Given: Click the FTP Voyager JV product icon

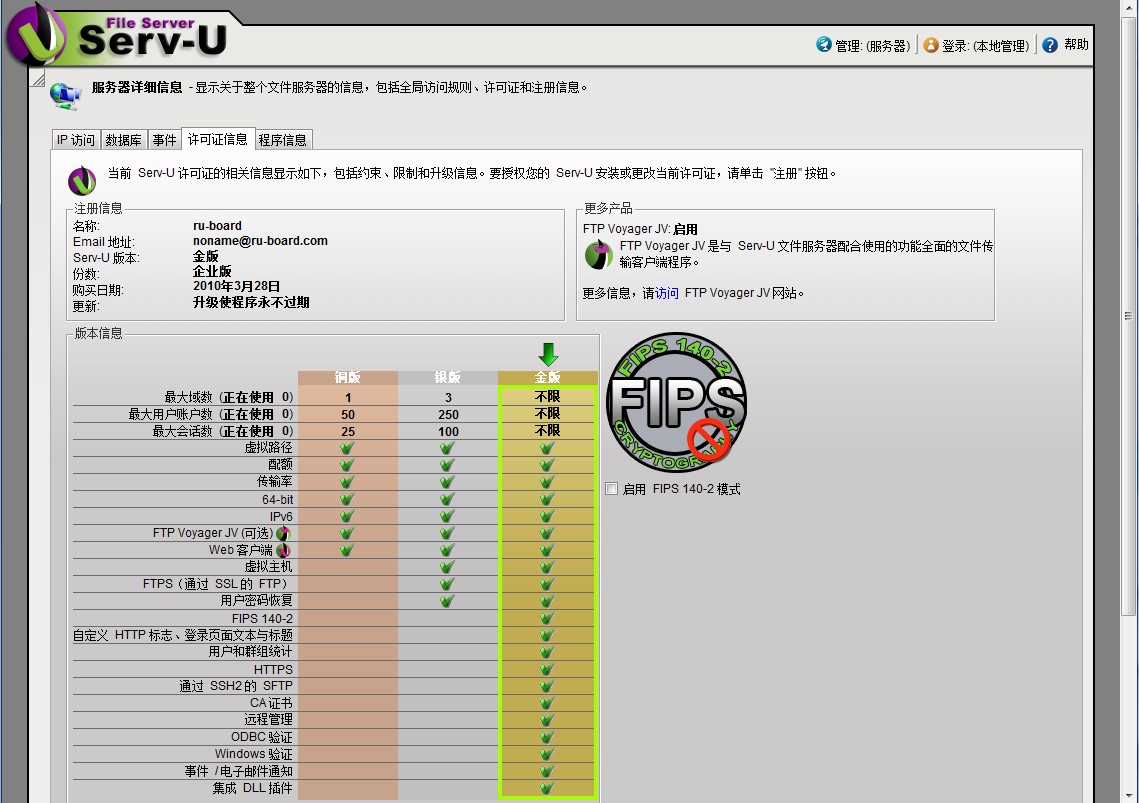Looking at the screenshot, I should [599, 254].
